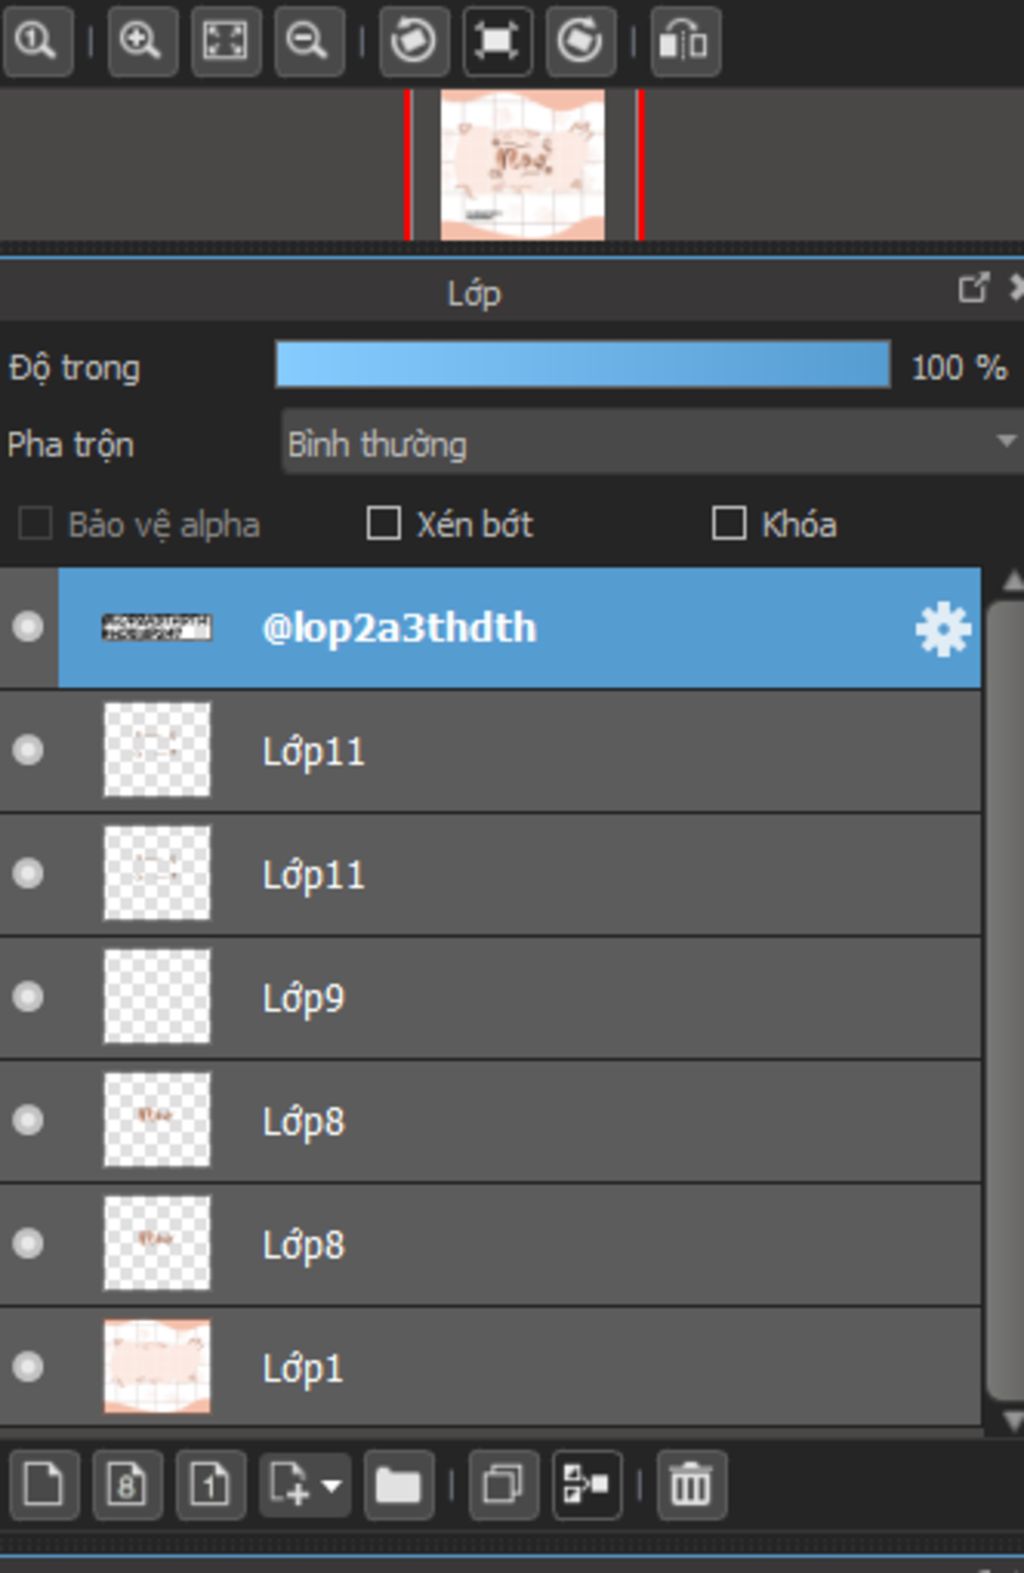Duplicate the current layer

click(x=503, y=1484)
